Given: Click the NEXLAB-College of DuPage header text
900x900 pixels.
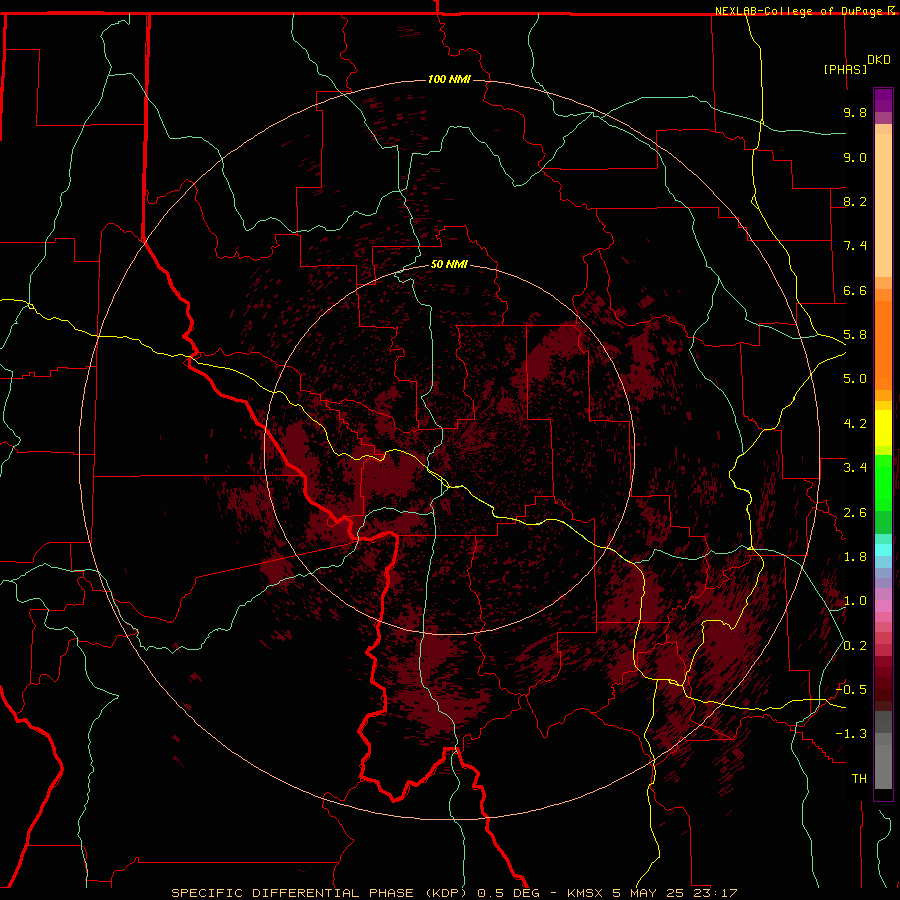Looking at the screenshot, I should (801, 11).
